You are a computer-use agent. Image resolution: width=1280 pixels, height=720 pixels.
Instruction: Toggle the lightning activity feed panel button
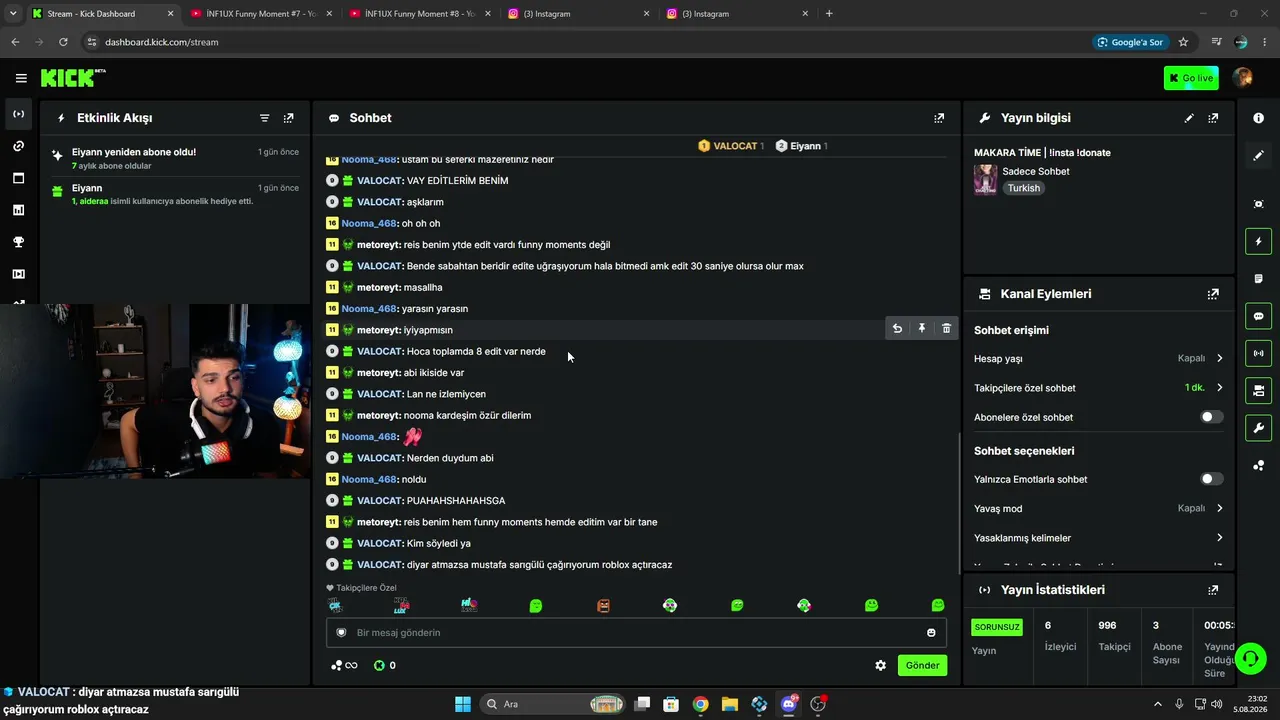(x=1258, y=241)
